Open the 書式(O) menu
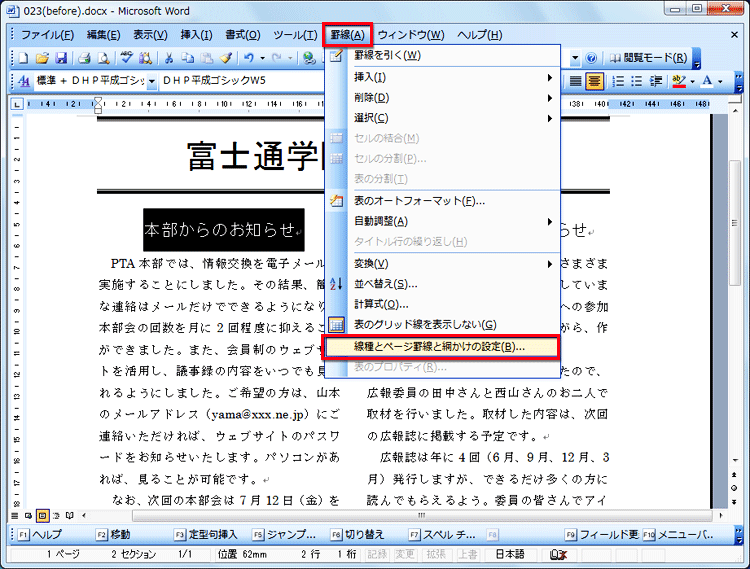Screen dimensions: 750x569 pos(243,35)
